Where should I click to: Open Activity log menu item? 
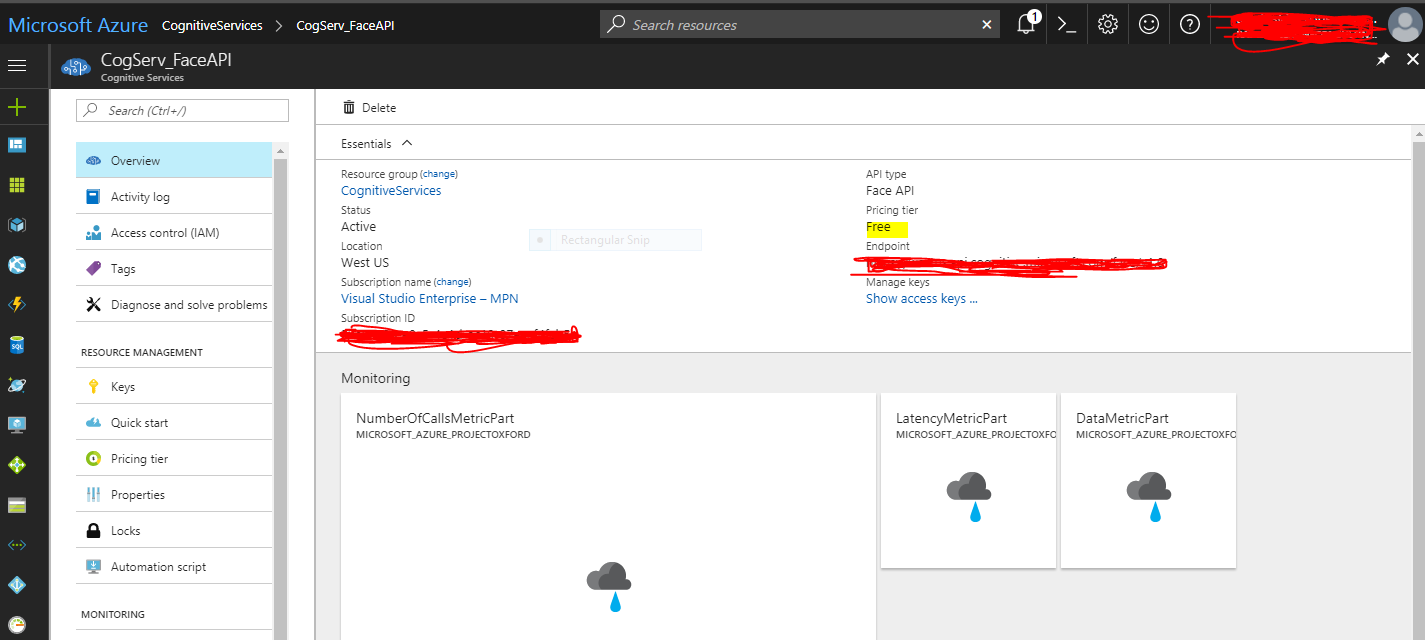coord(174,196)
